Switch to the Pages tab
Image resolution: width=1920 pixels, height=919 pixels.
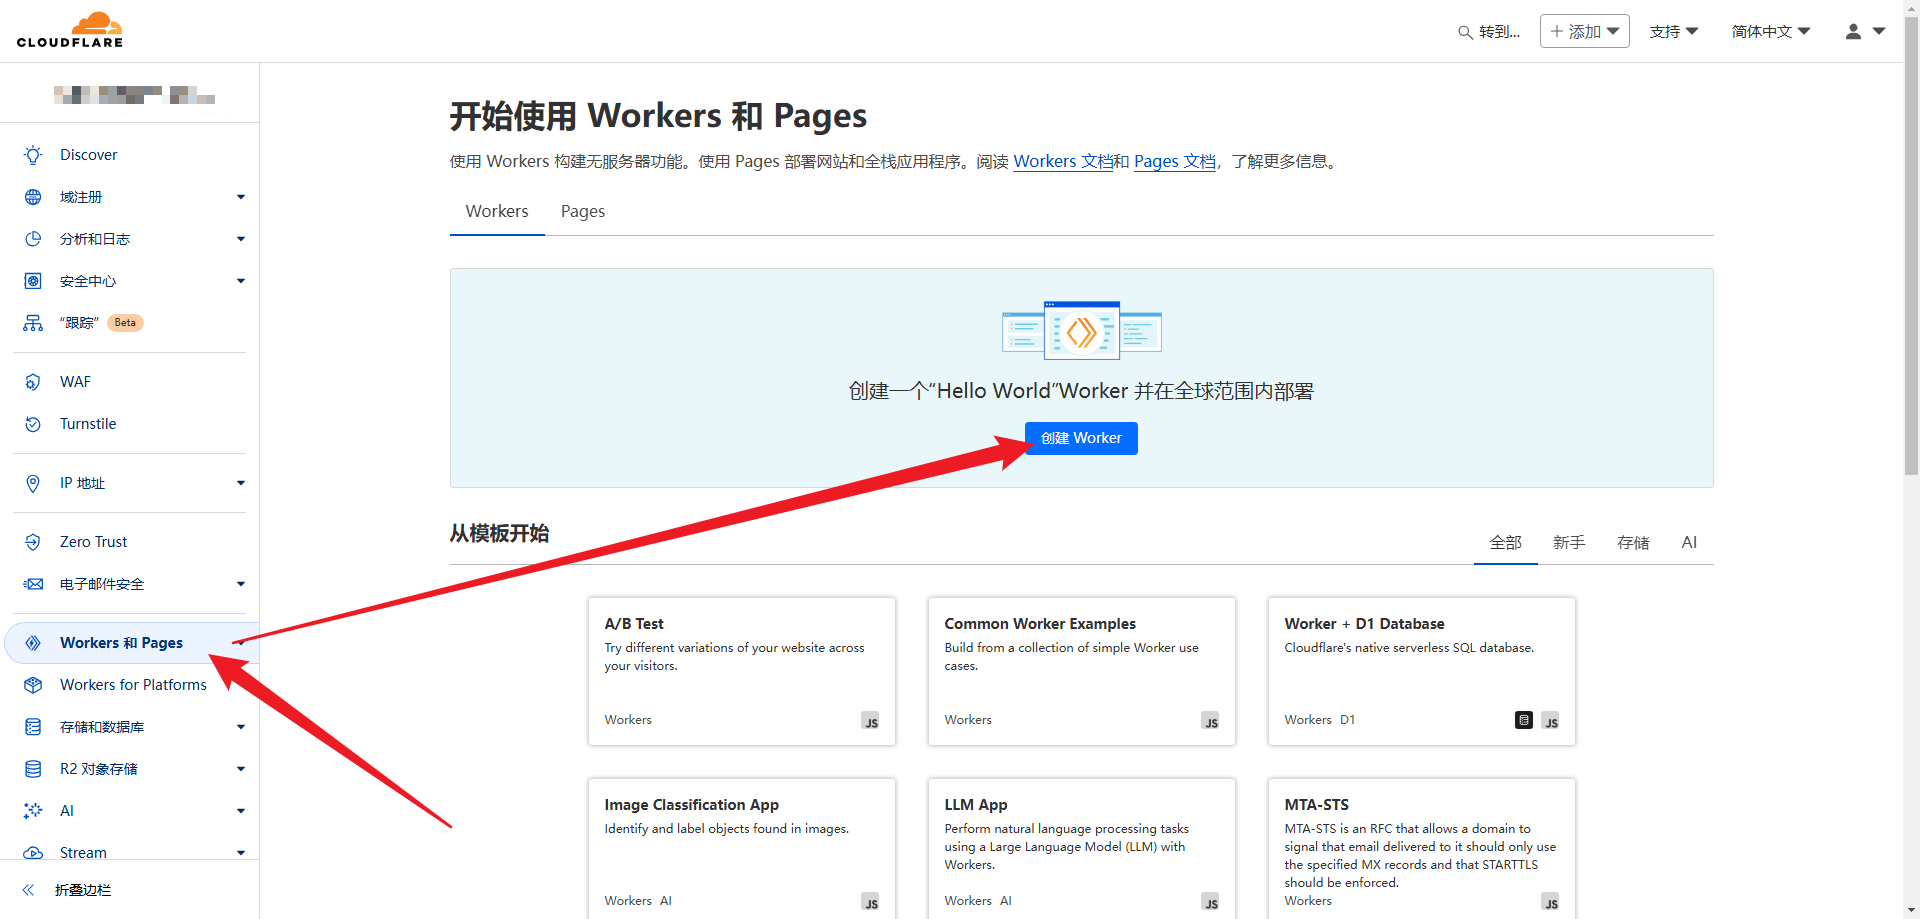[583, 211]
